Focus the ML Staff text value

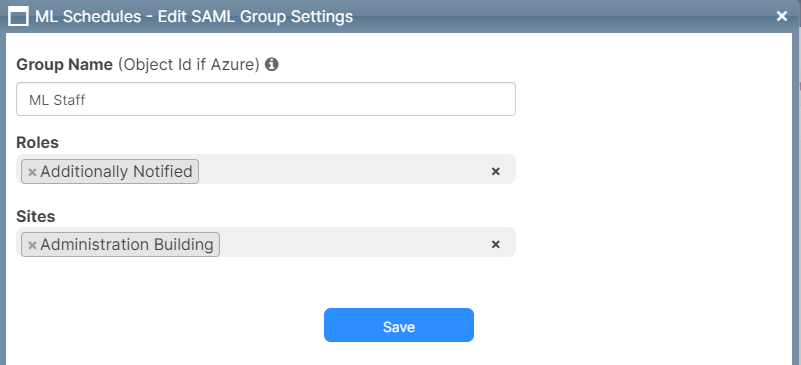tap(57, 100)
